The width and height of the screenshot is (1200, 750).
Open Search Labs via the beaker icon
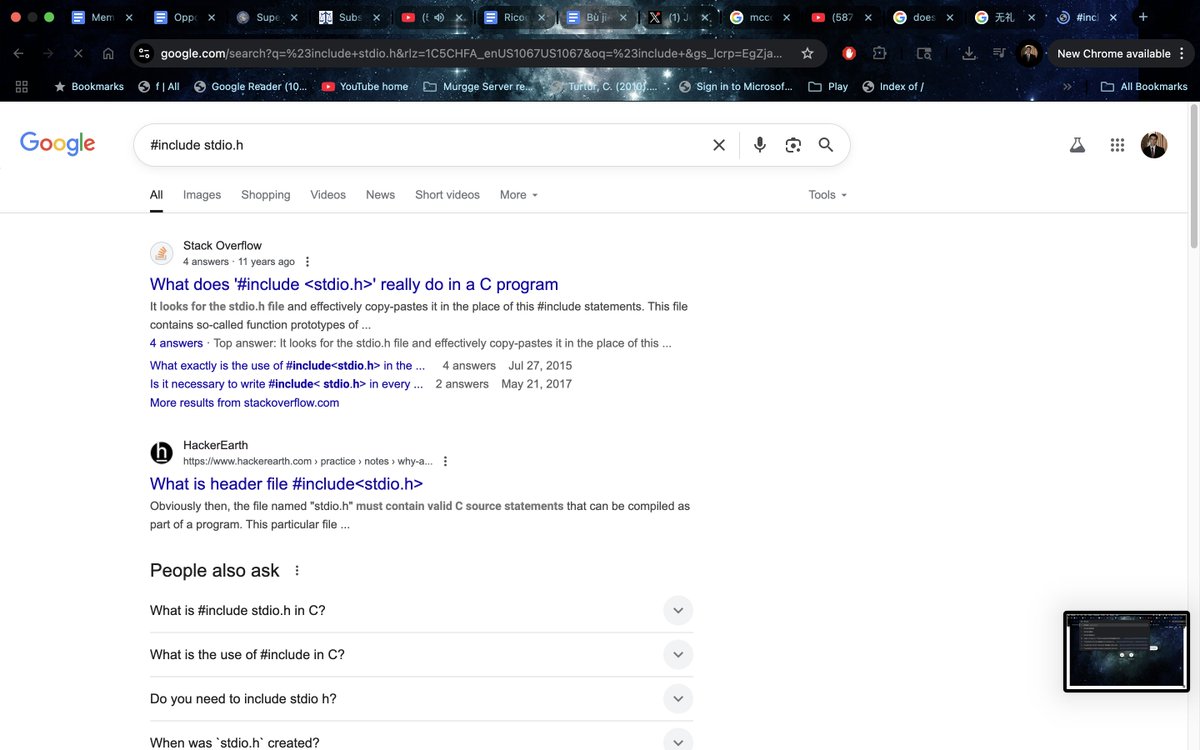click(1077, 144)
